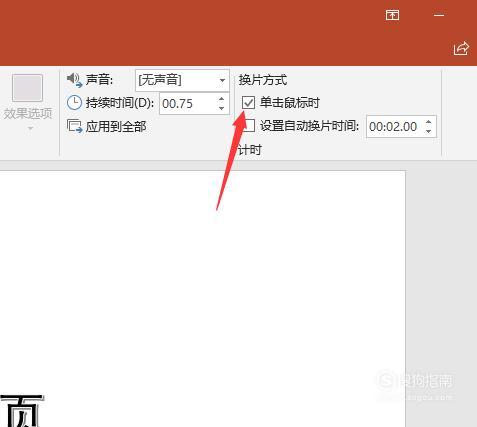Open the 效果选项 (Effect Options) button
The image size is (477, 427).
coord(28,102)
